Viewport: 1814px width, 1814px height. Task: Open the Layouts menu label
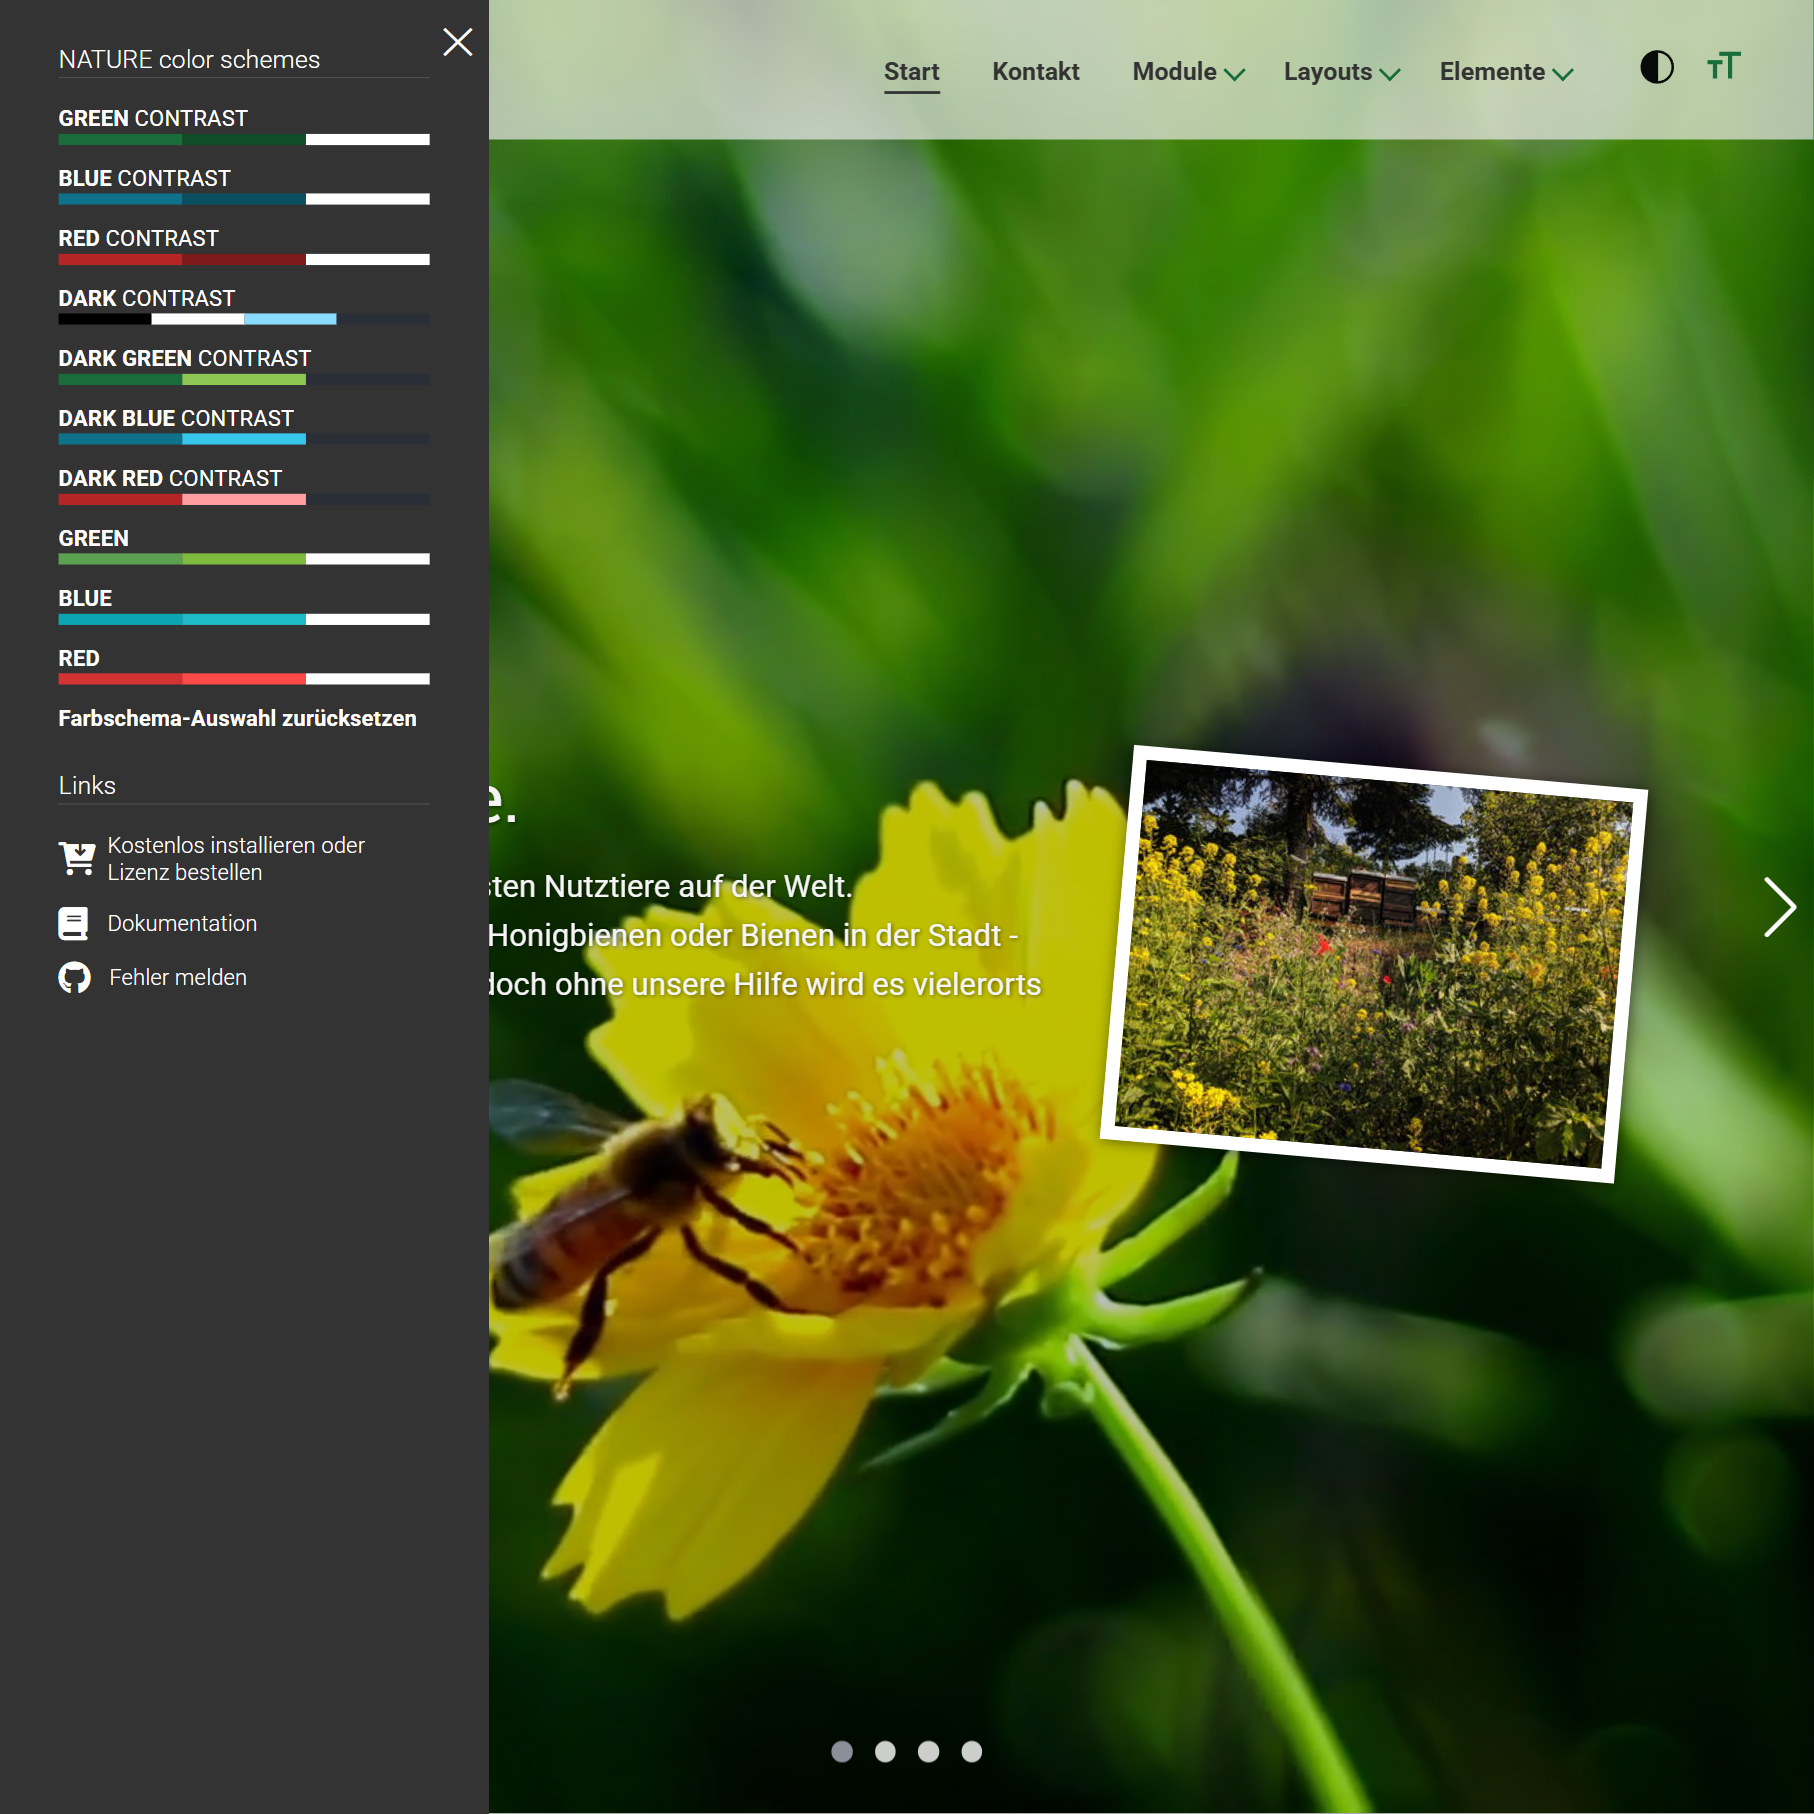click(x=1327, y=72)
